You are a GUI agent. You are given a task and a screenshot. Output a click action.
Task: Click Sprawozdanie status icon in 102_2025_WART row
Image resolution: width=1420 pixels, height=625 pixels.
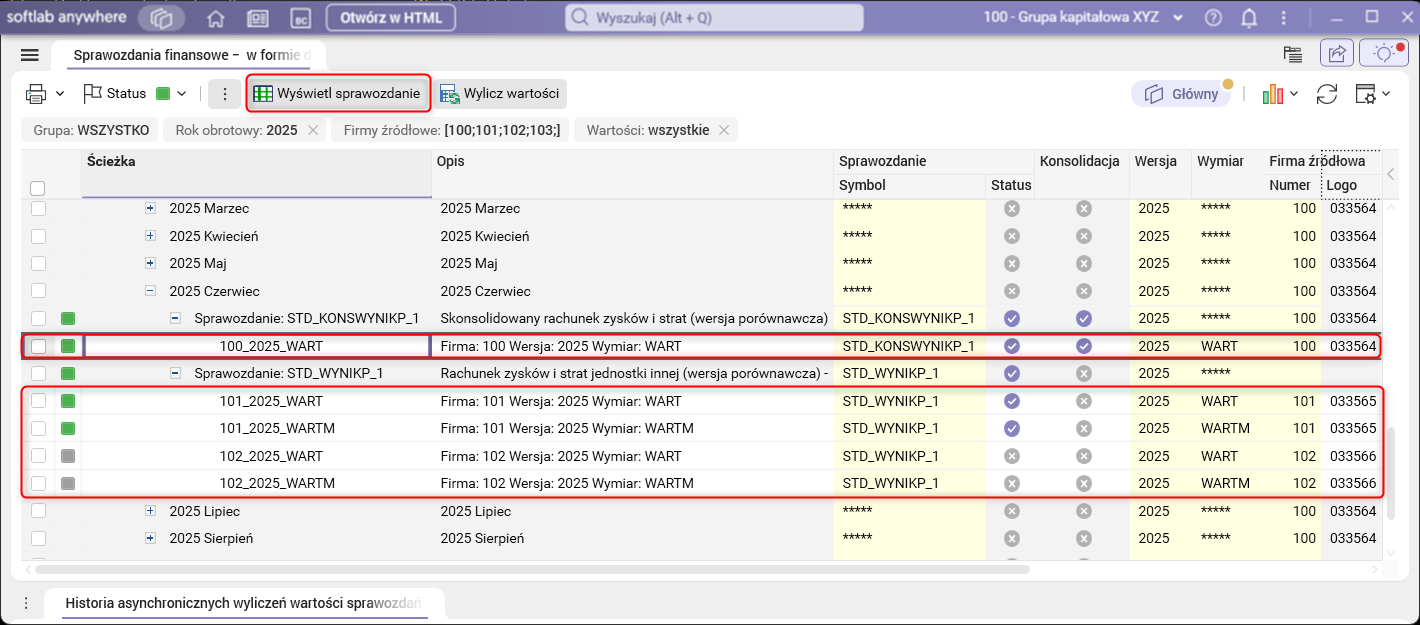pyautogui.click(x=1011, y=456)
